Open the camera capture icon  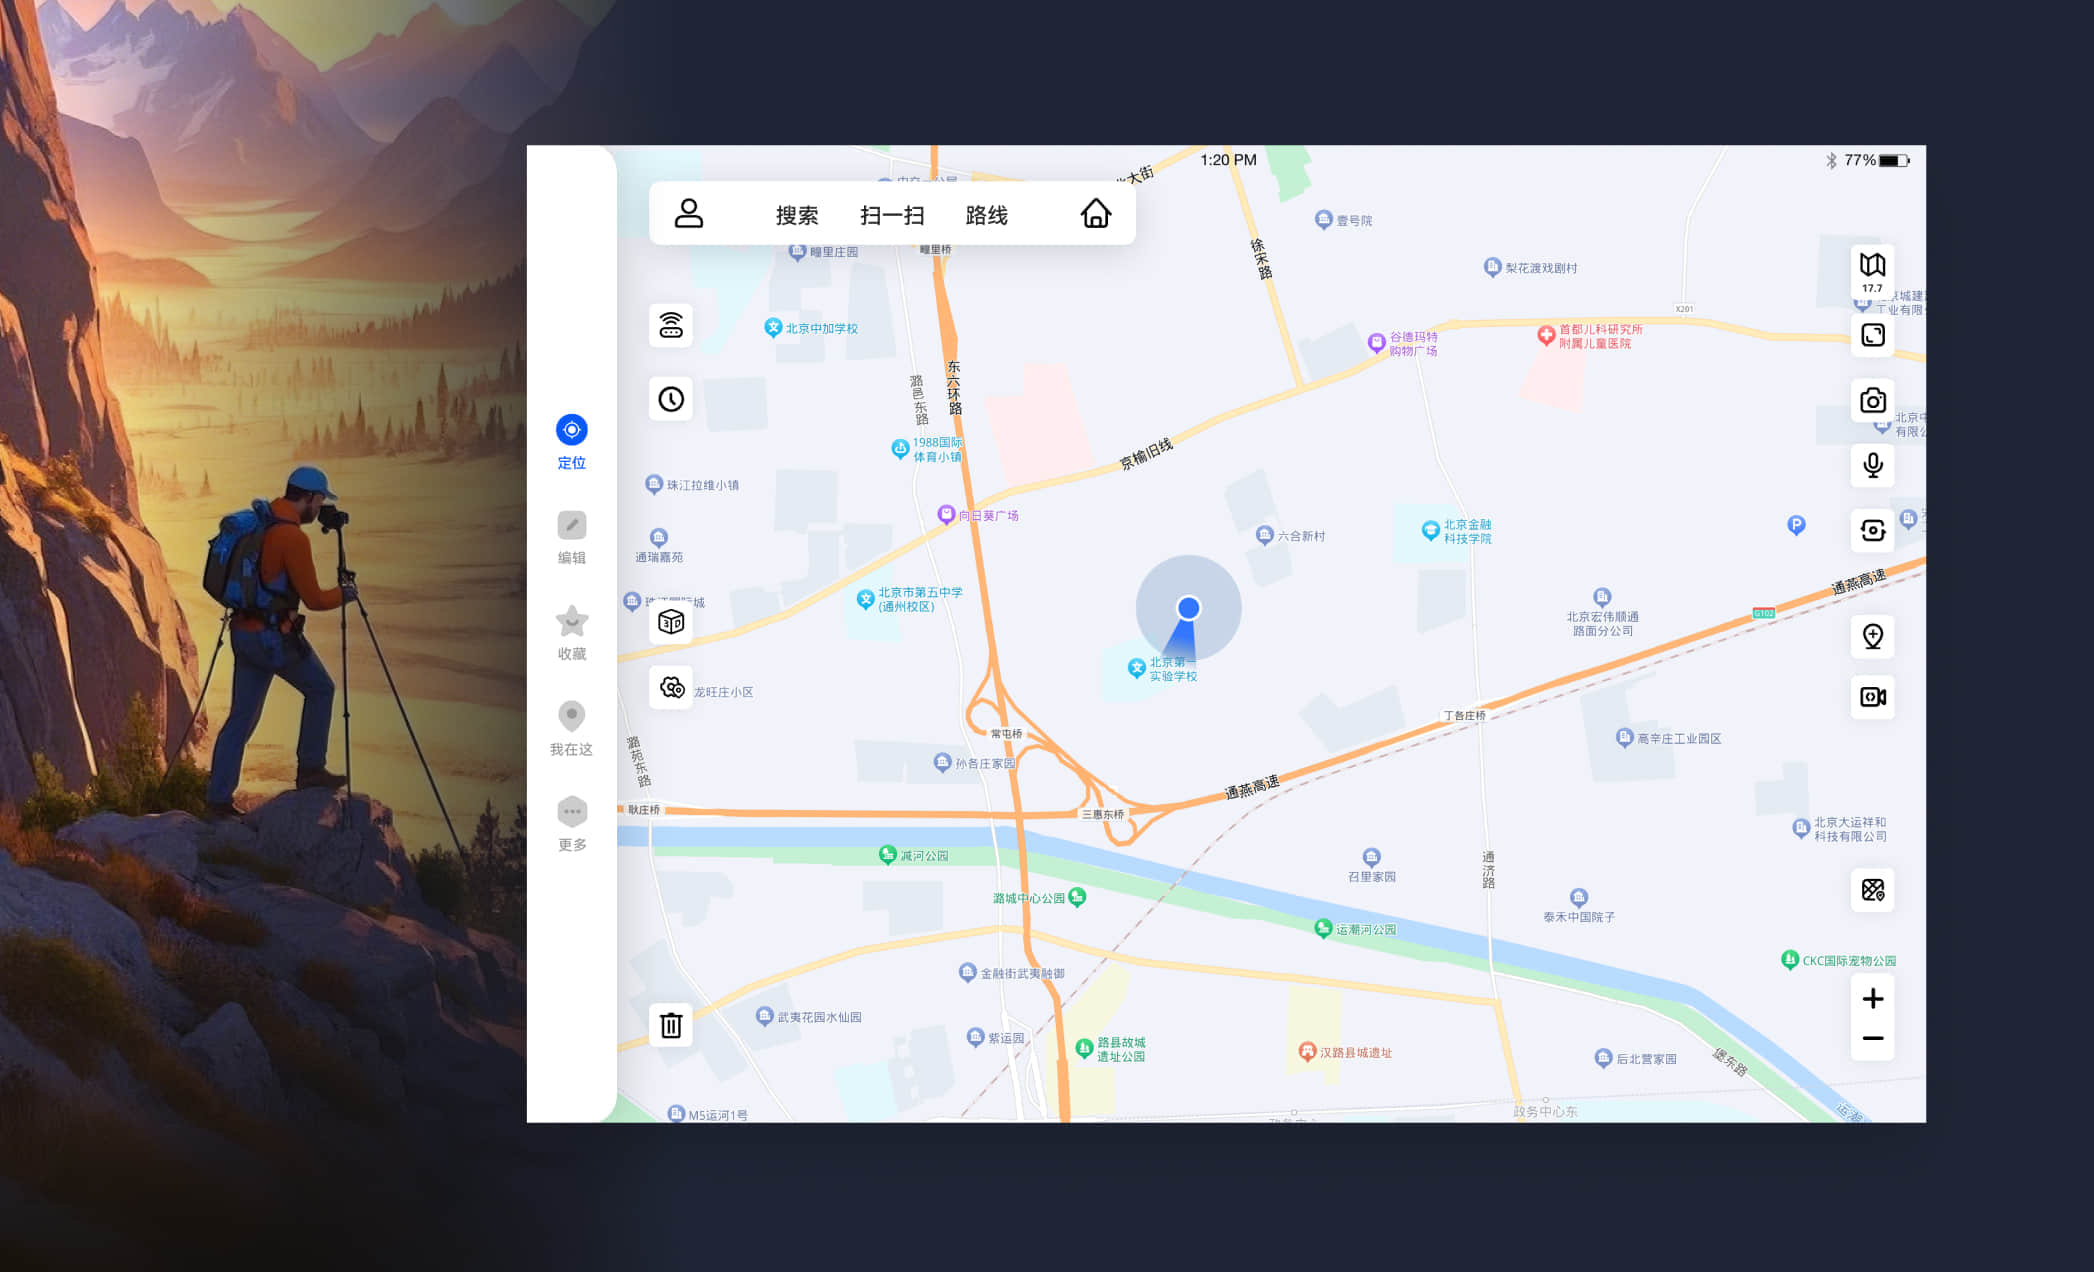pos(1872,400)
